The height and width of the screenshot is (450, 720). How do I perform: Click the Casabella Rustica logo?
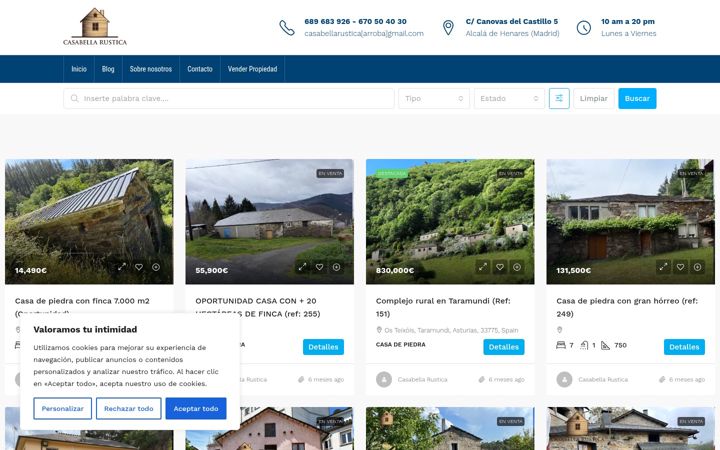(95, 26)
